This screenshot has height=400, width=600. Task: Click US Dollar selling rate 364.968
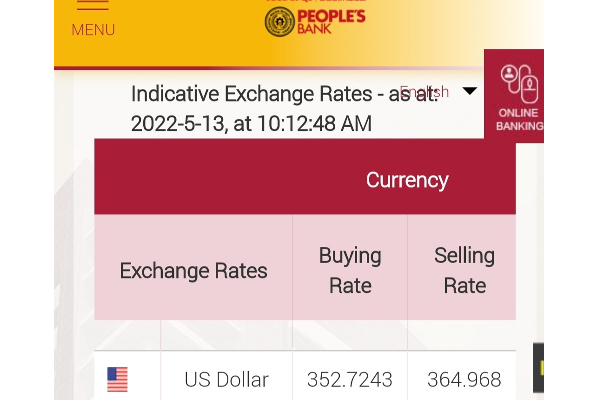[x=464, y=380]
